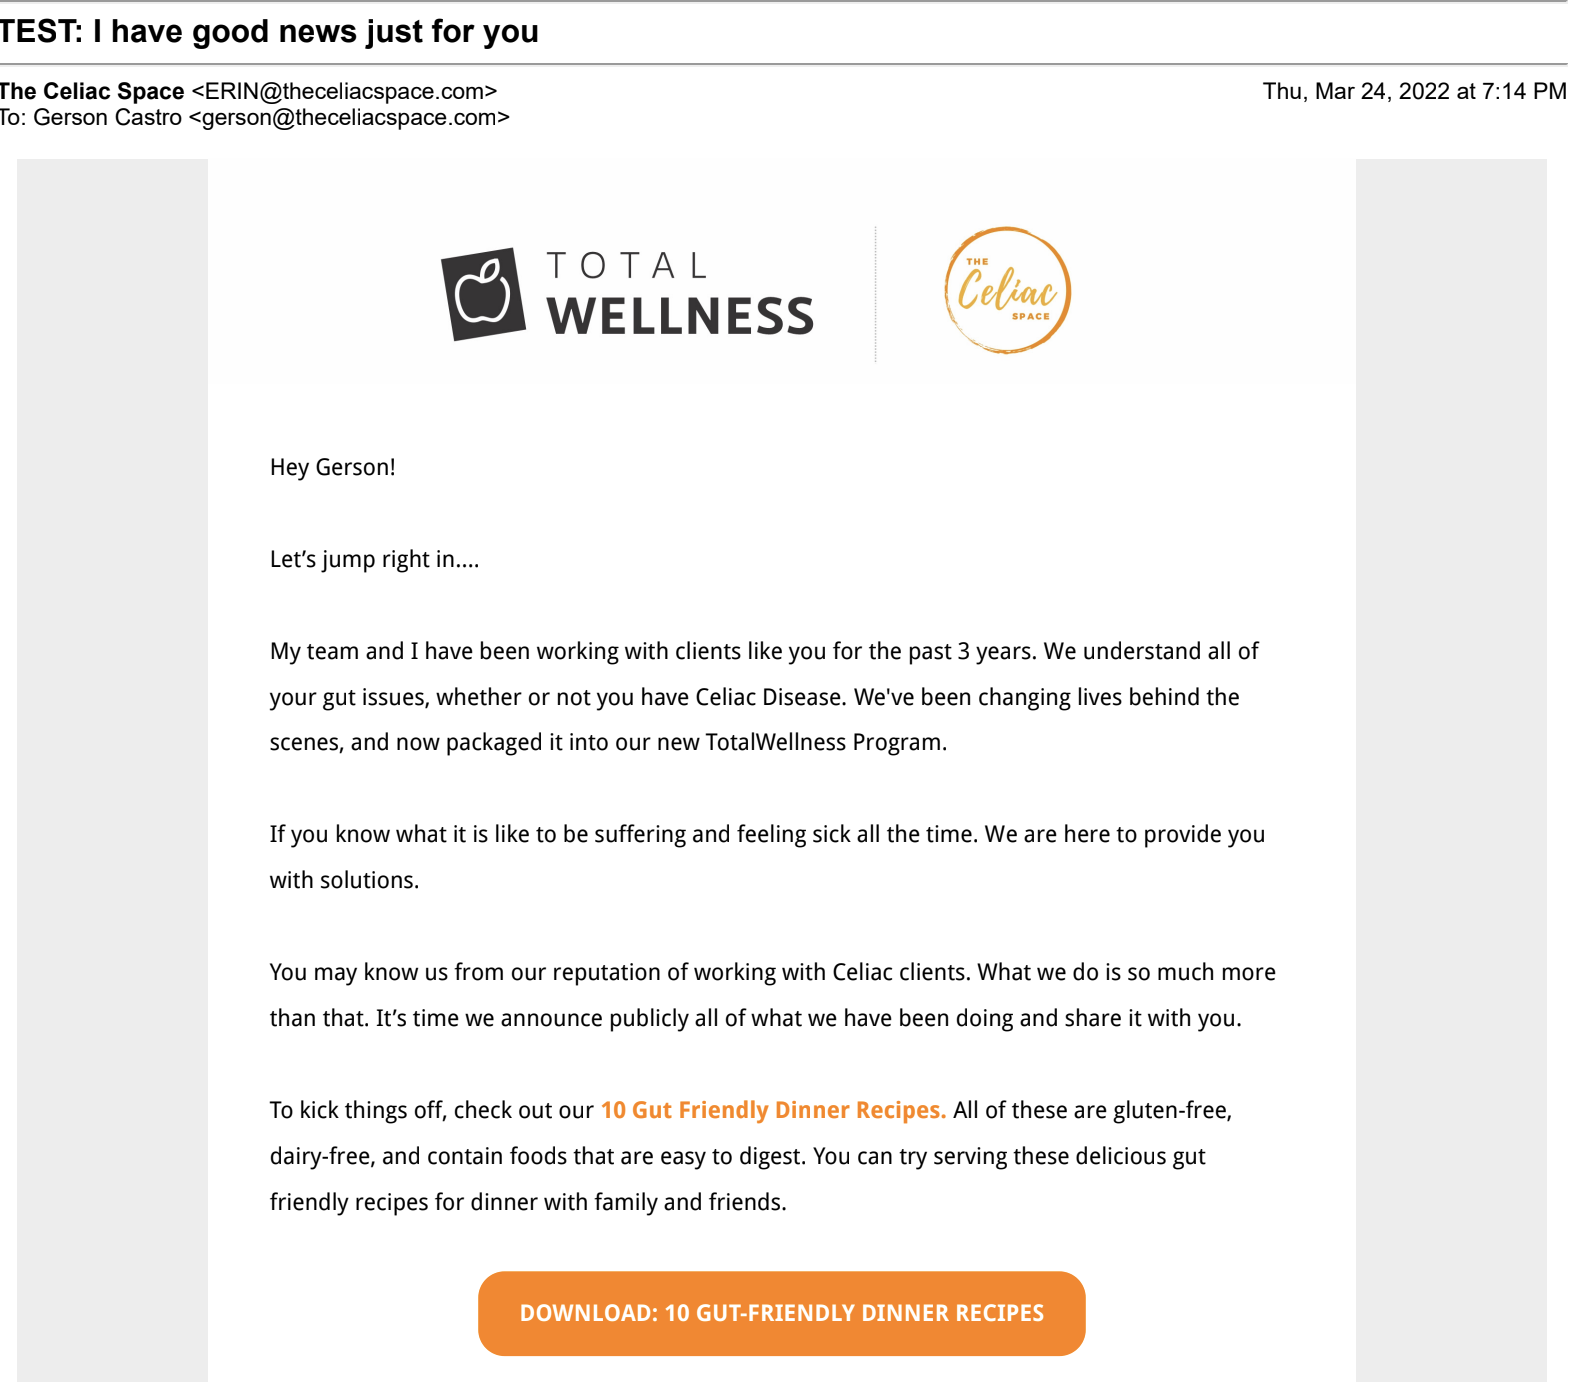This screenshot has width=1576, height=1382.
Task: Click the Hey Gerson! greeting line
Action: [333, 467]
